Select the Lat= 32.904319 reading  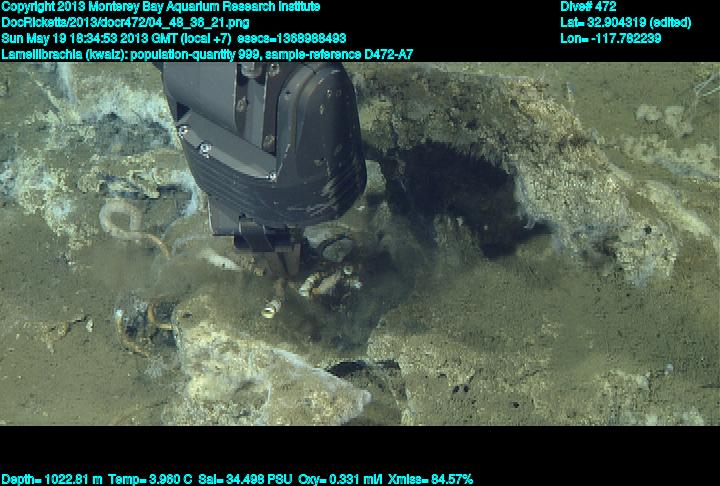point(625,22)
